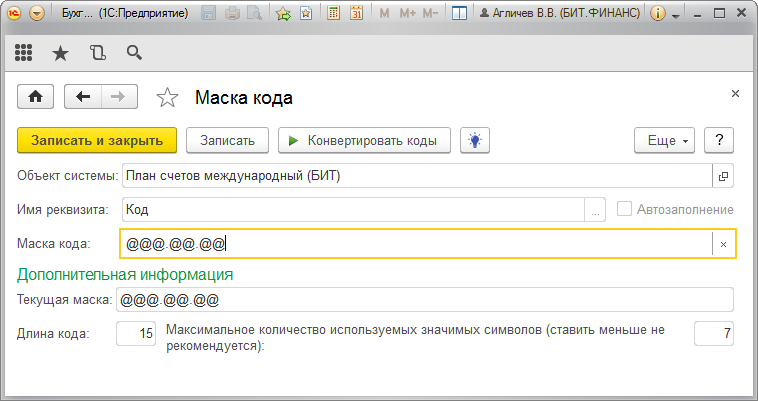
Task: Click into the Длина кода field
Action: [x=137, y=333]
